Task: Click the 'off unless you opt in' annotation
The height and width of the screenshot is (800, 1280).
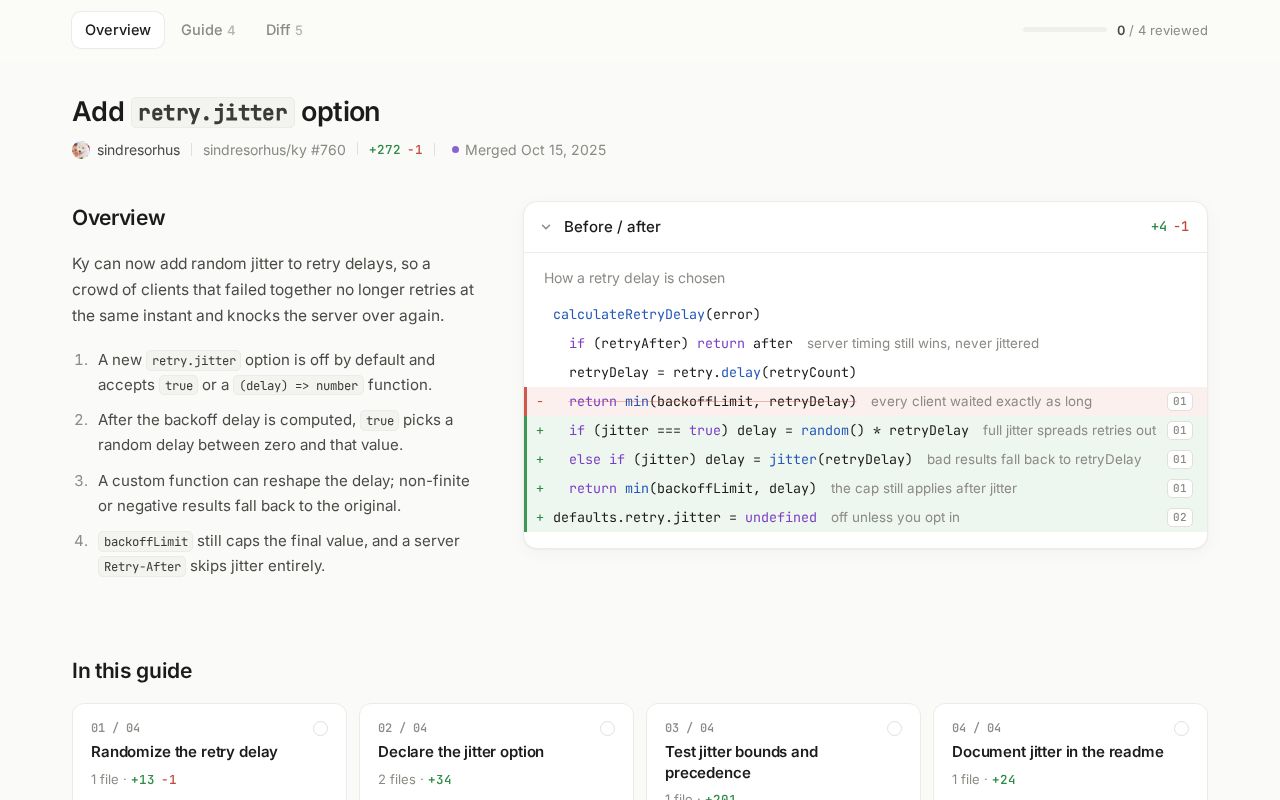Action: 895,517
